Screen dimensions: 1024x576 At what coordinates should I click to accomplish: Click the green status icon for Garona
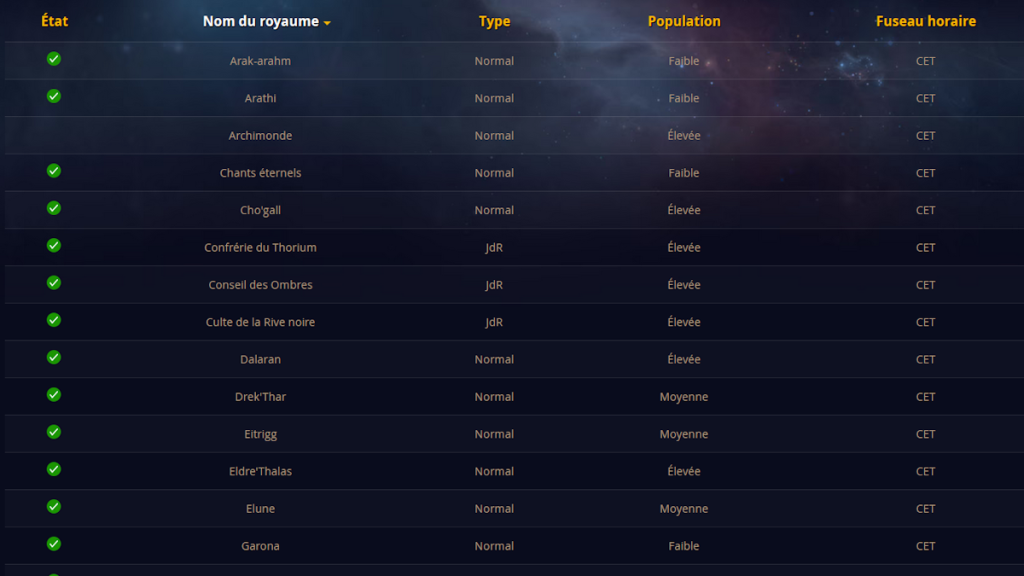pos(54,544)
